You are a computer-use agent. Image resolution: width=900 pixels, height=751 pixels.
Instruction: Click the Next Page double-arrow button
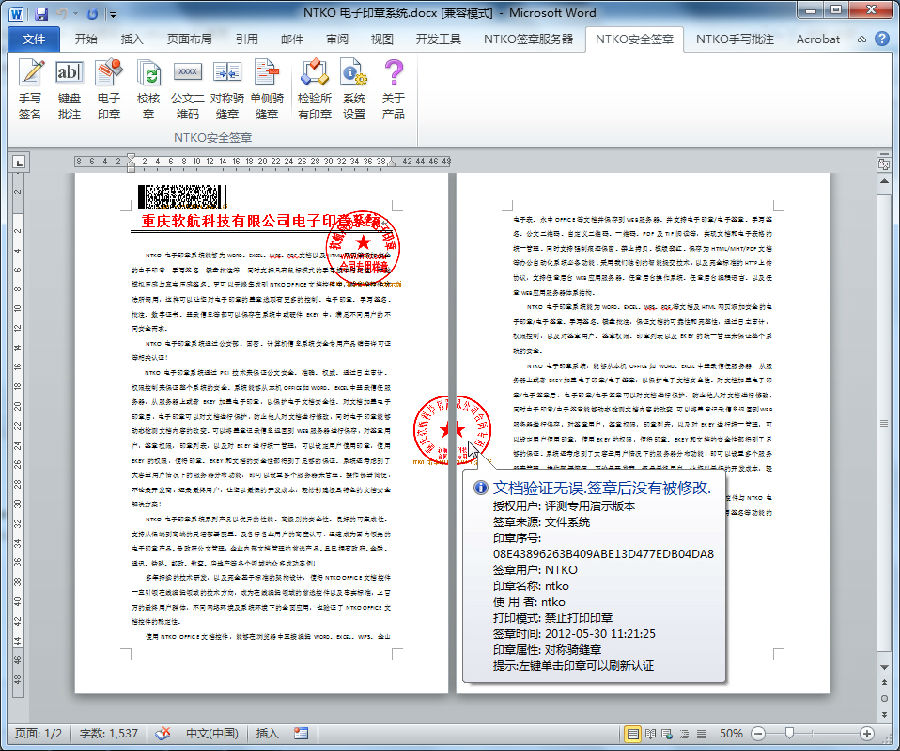click(x=885, y=715)
